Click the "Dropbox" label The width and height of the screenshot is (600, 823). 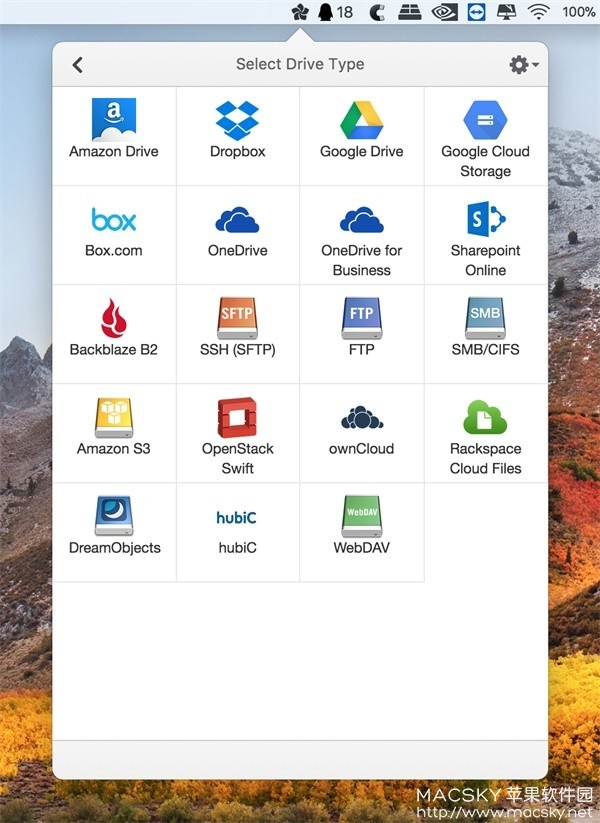(x=237, y=152)
